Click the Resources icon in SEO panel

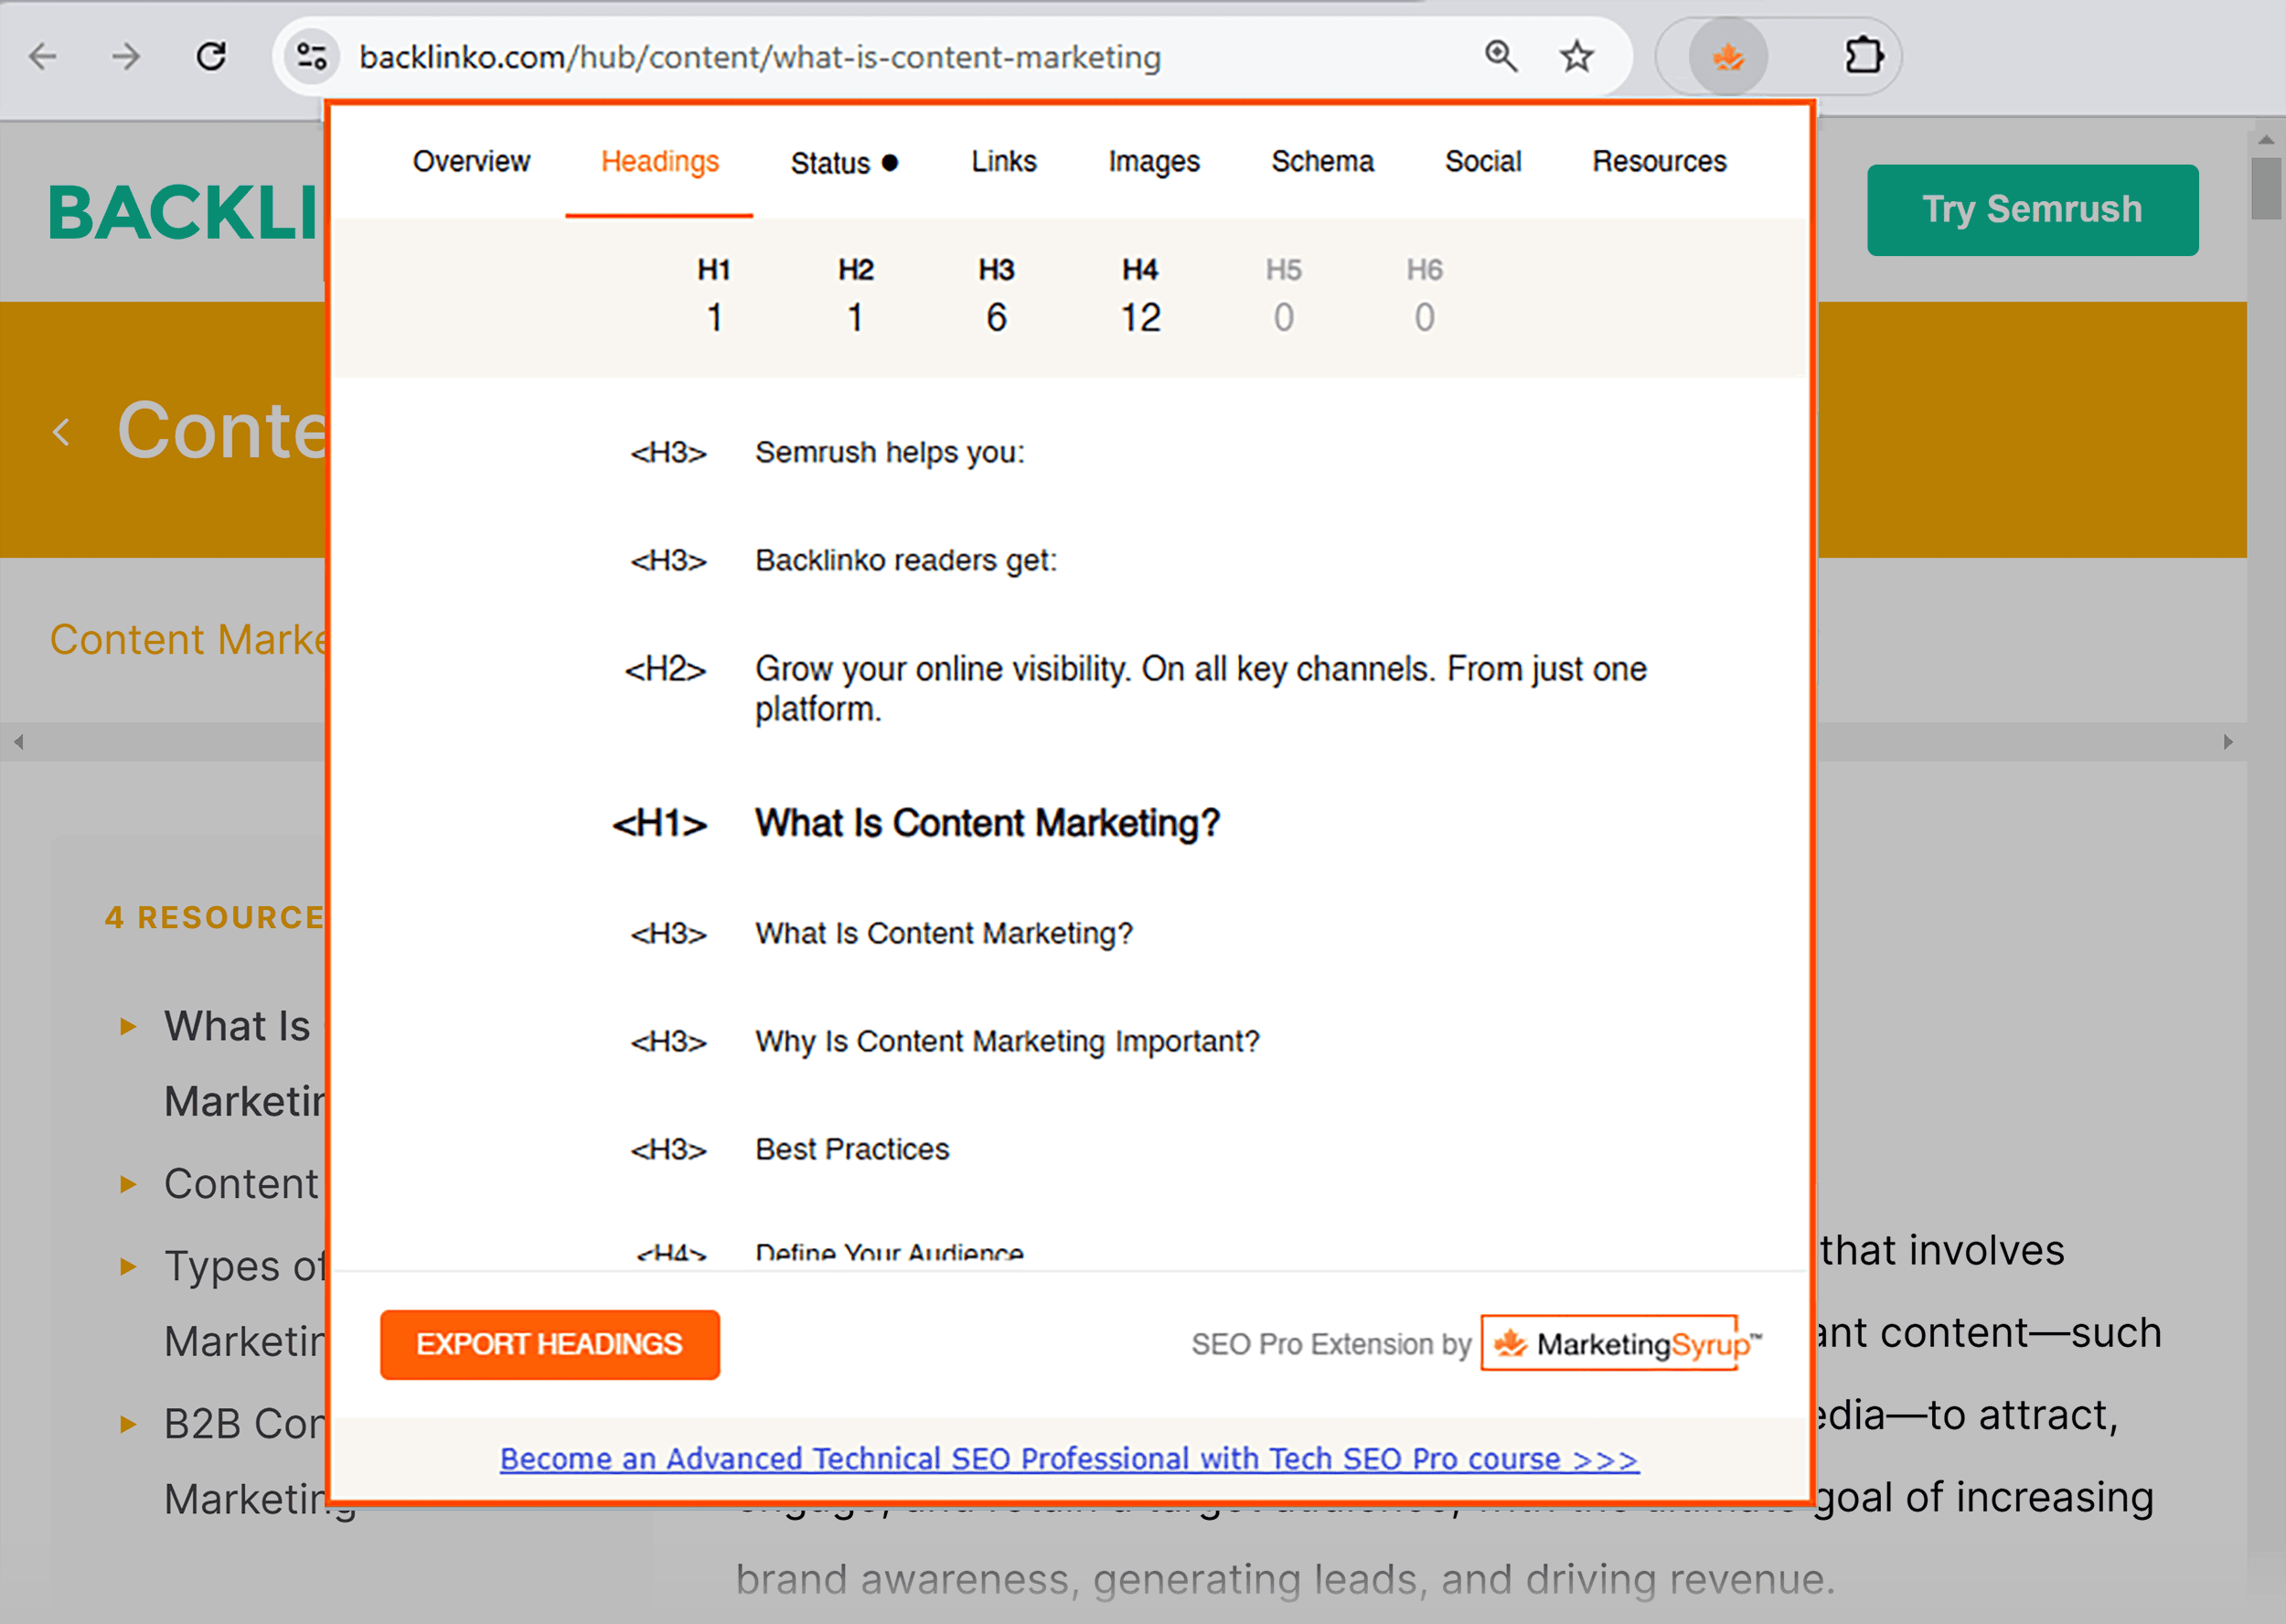1661,160
